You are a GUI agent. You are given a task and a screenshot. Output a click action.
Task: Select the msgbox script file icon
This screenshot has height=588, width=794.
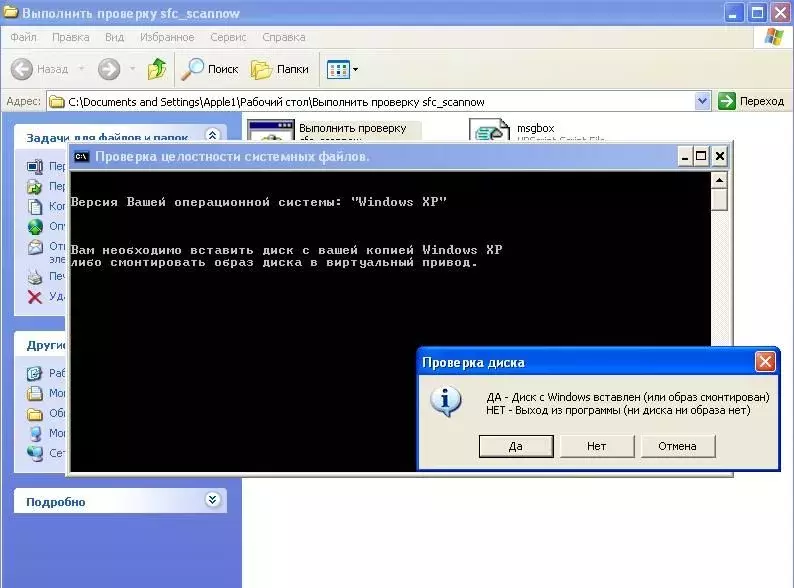489,130
